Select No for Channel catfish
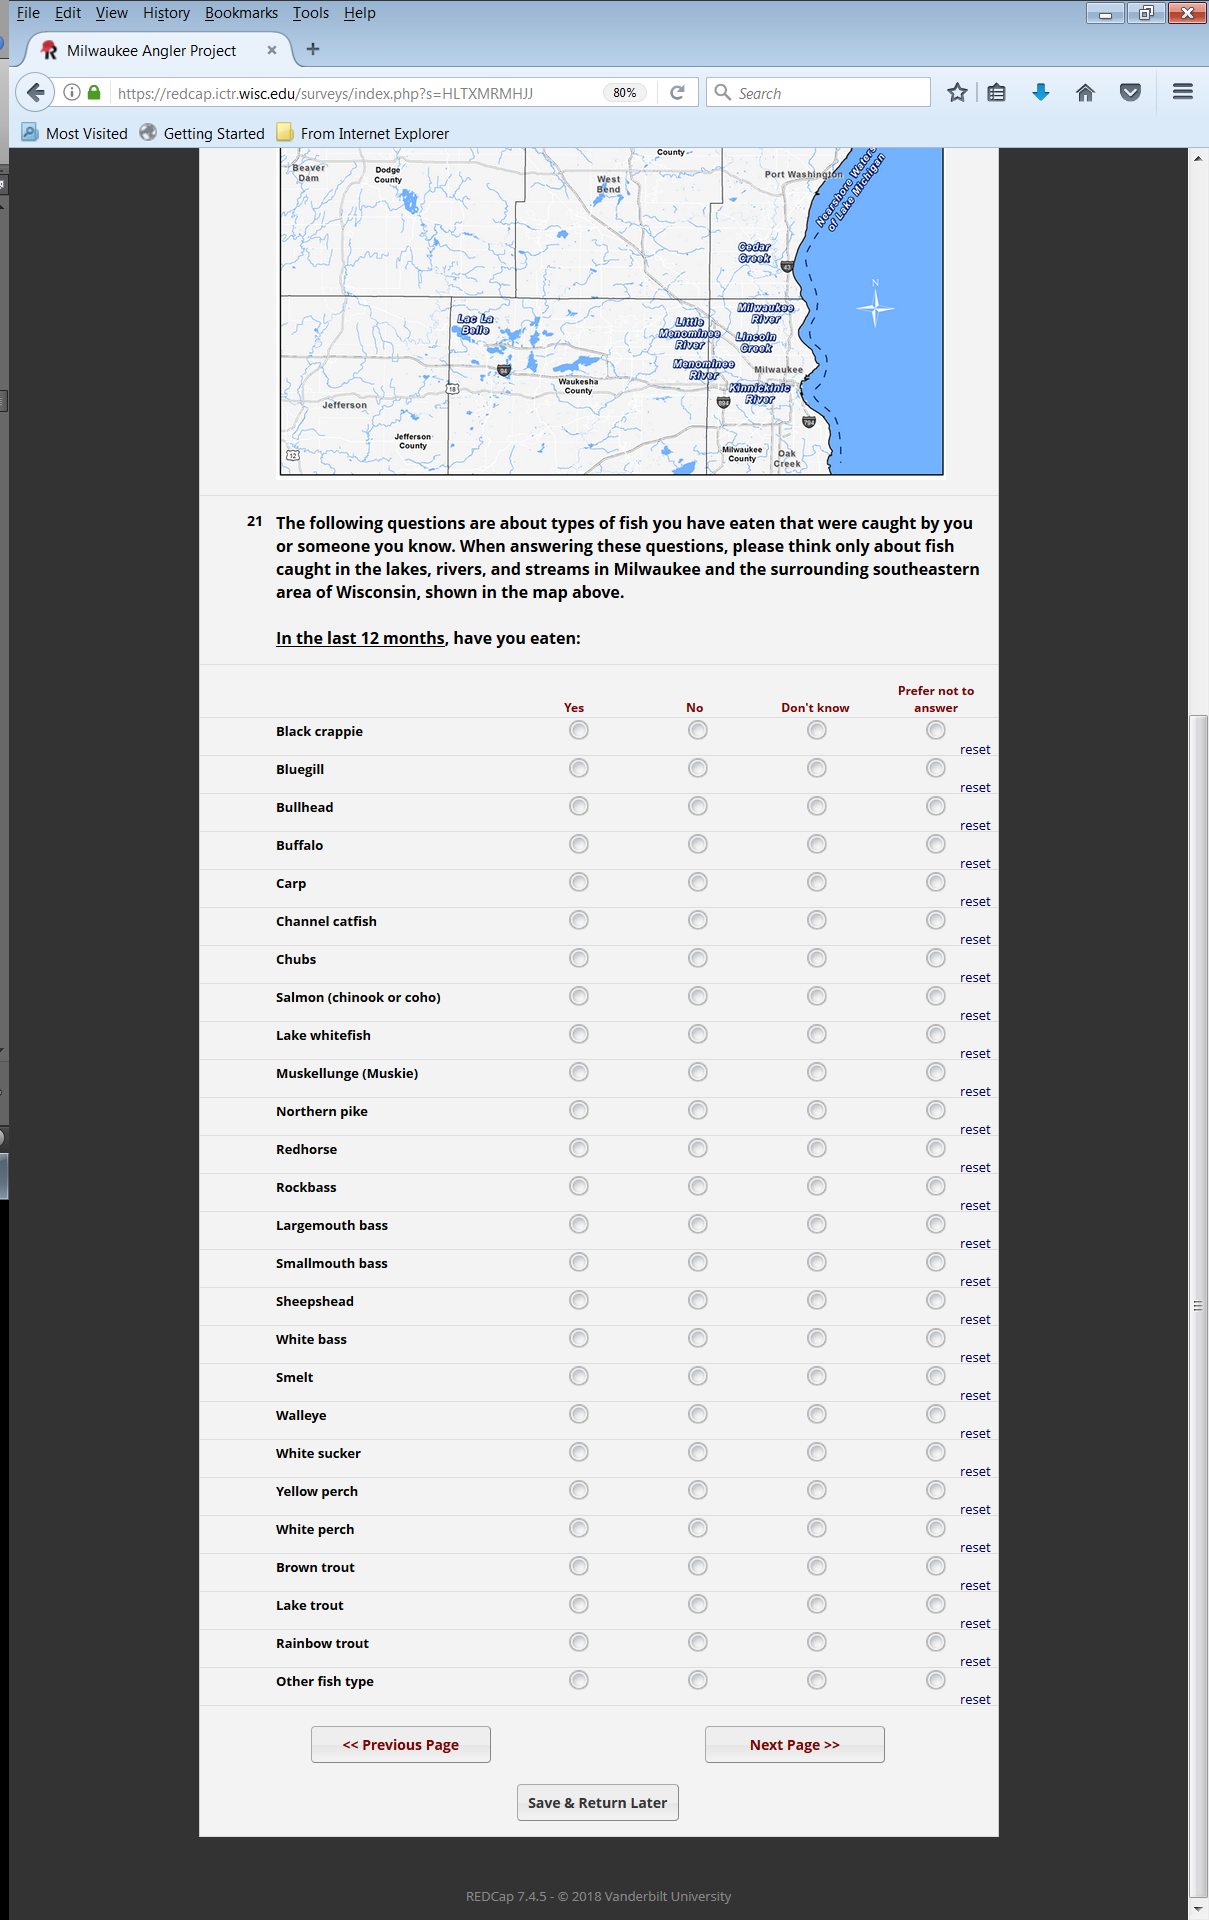This screenshot has width=1209, height=1920. pyautogui.click(x=697, y=921)
